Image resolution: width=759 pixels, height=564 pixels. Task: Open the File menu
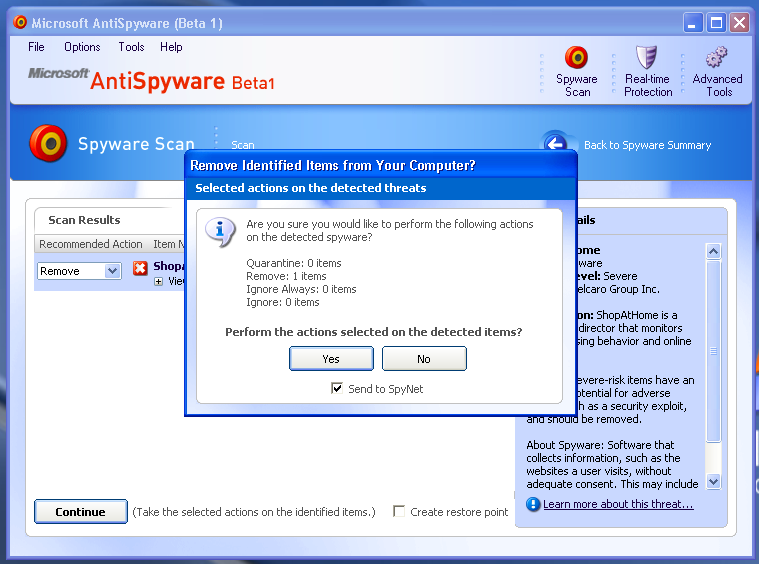36,47
